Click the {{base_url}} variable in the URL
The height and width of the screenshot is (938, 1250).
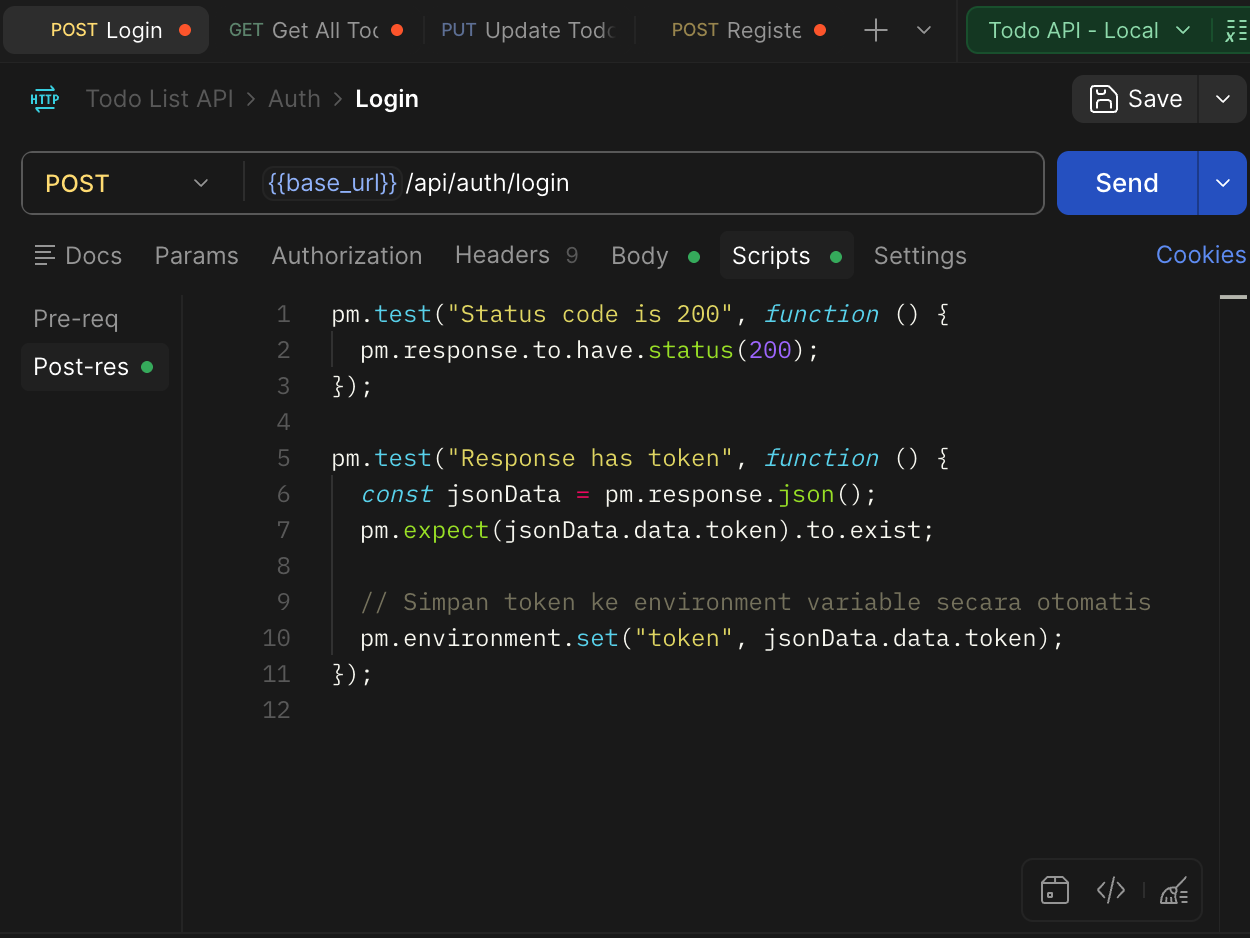pyautogui.click(x=332, y=183)
